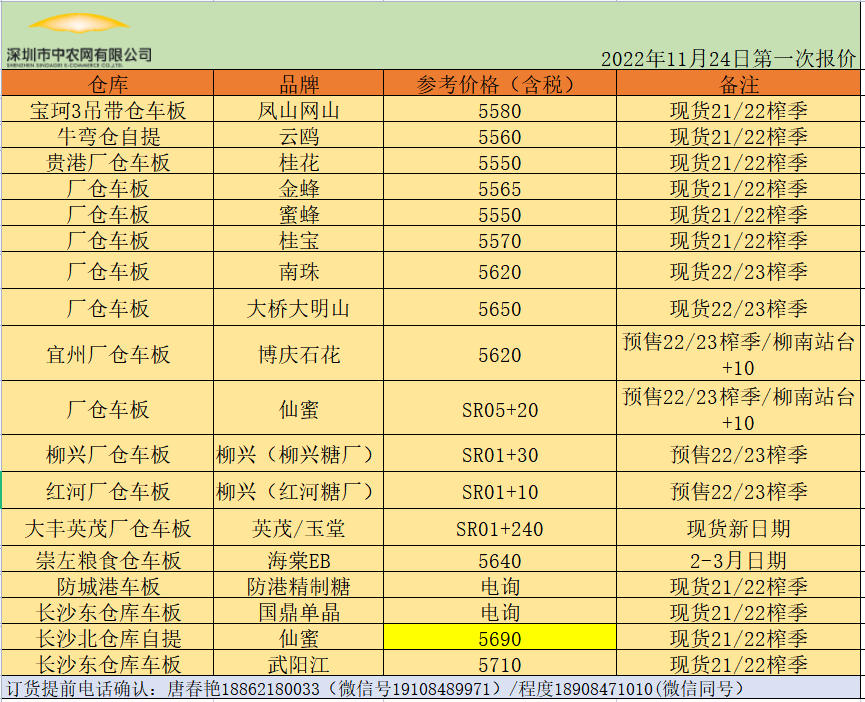Click the yellow-highlighted 5690 price cell
The height and width of the screenshot is (702, 865).
point(499,638)
